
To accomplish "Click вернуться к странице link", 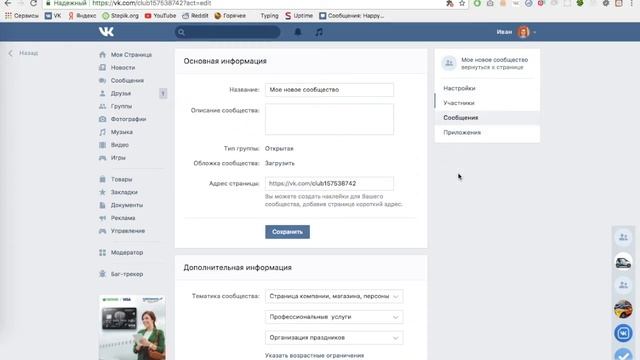I will coord(492,67).
